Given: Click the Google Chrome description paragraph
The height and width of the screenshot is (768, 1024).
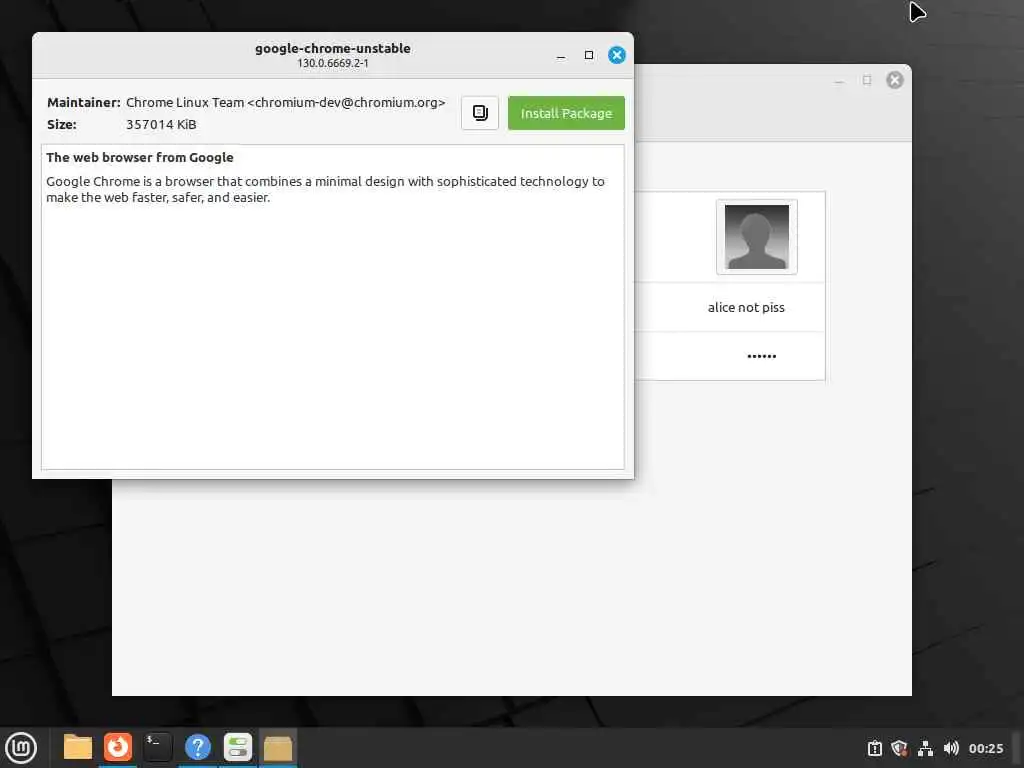Looking at the screenshot, I should 325,189.
